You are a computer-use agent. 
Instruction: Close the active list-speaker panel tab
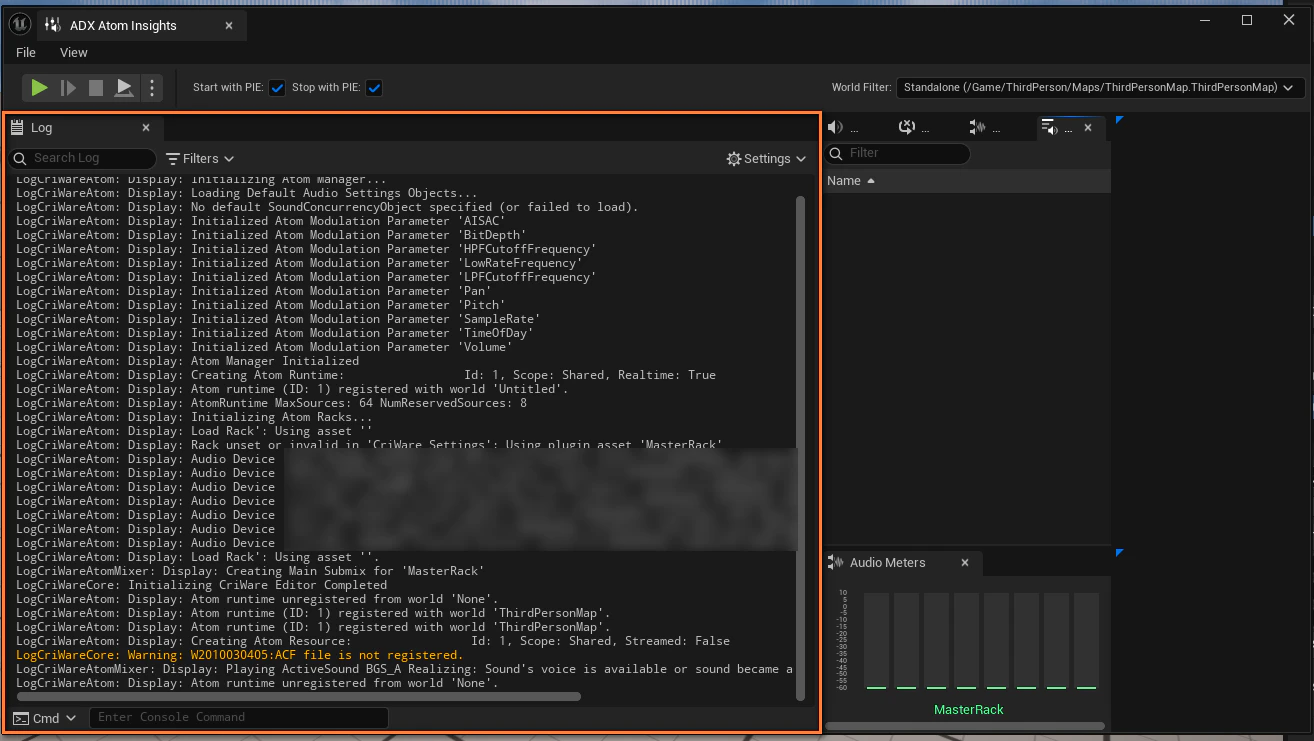[x=1088, y=127]
